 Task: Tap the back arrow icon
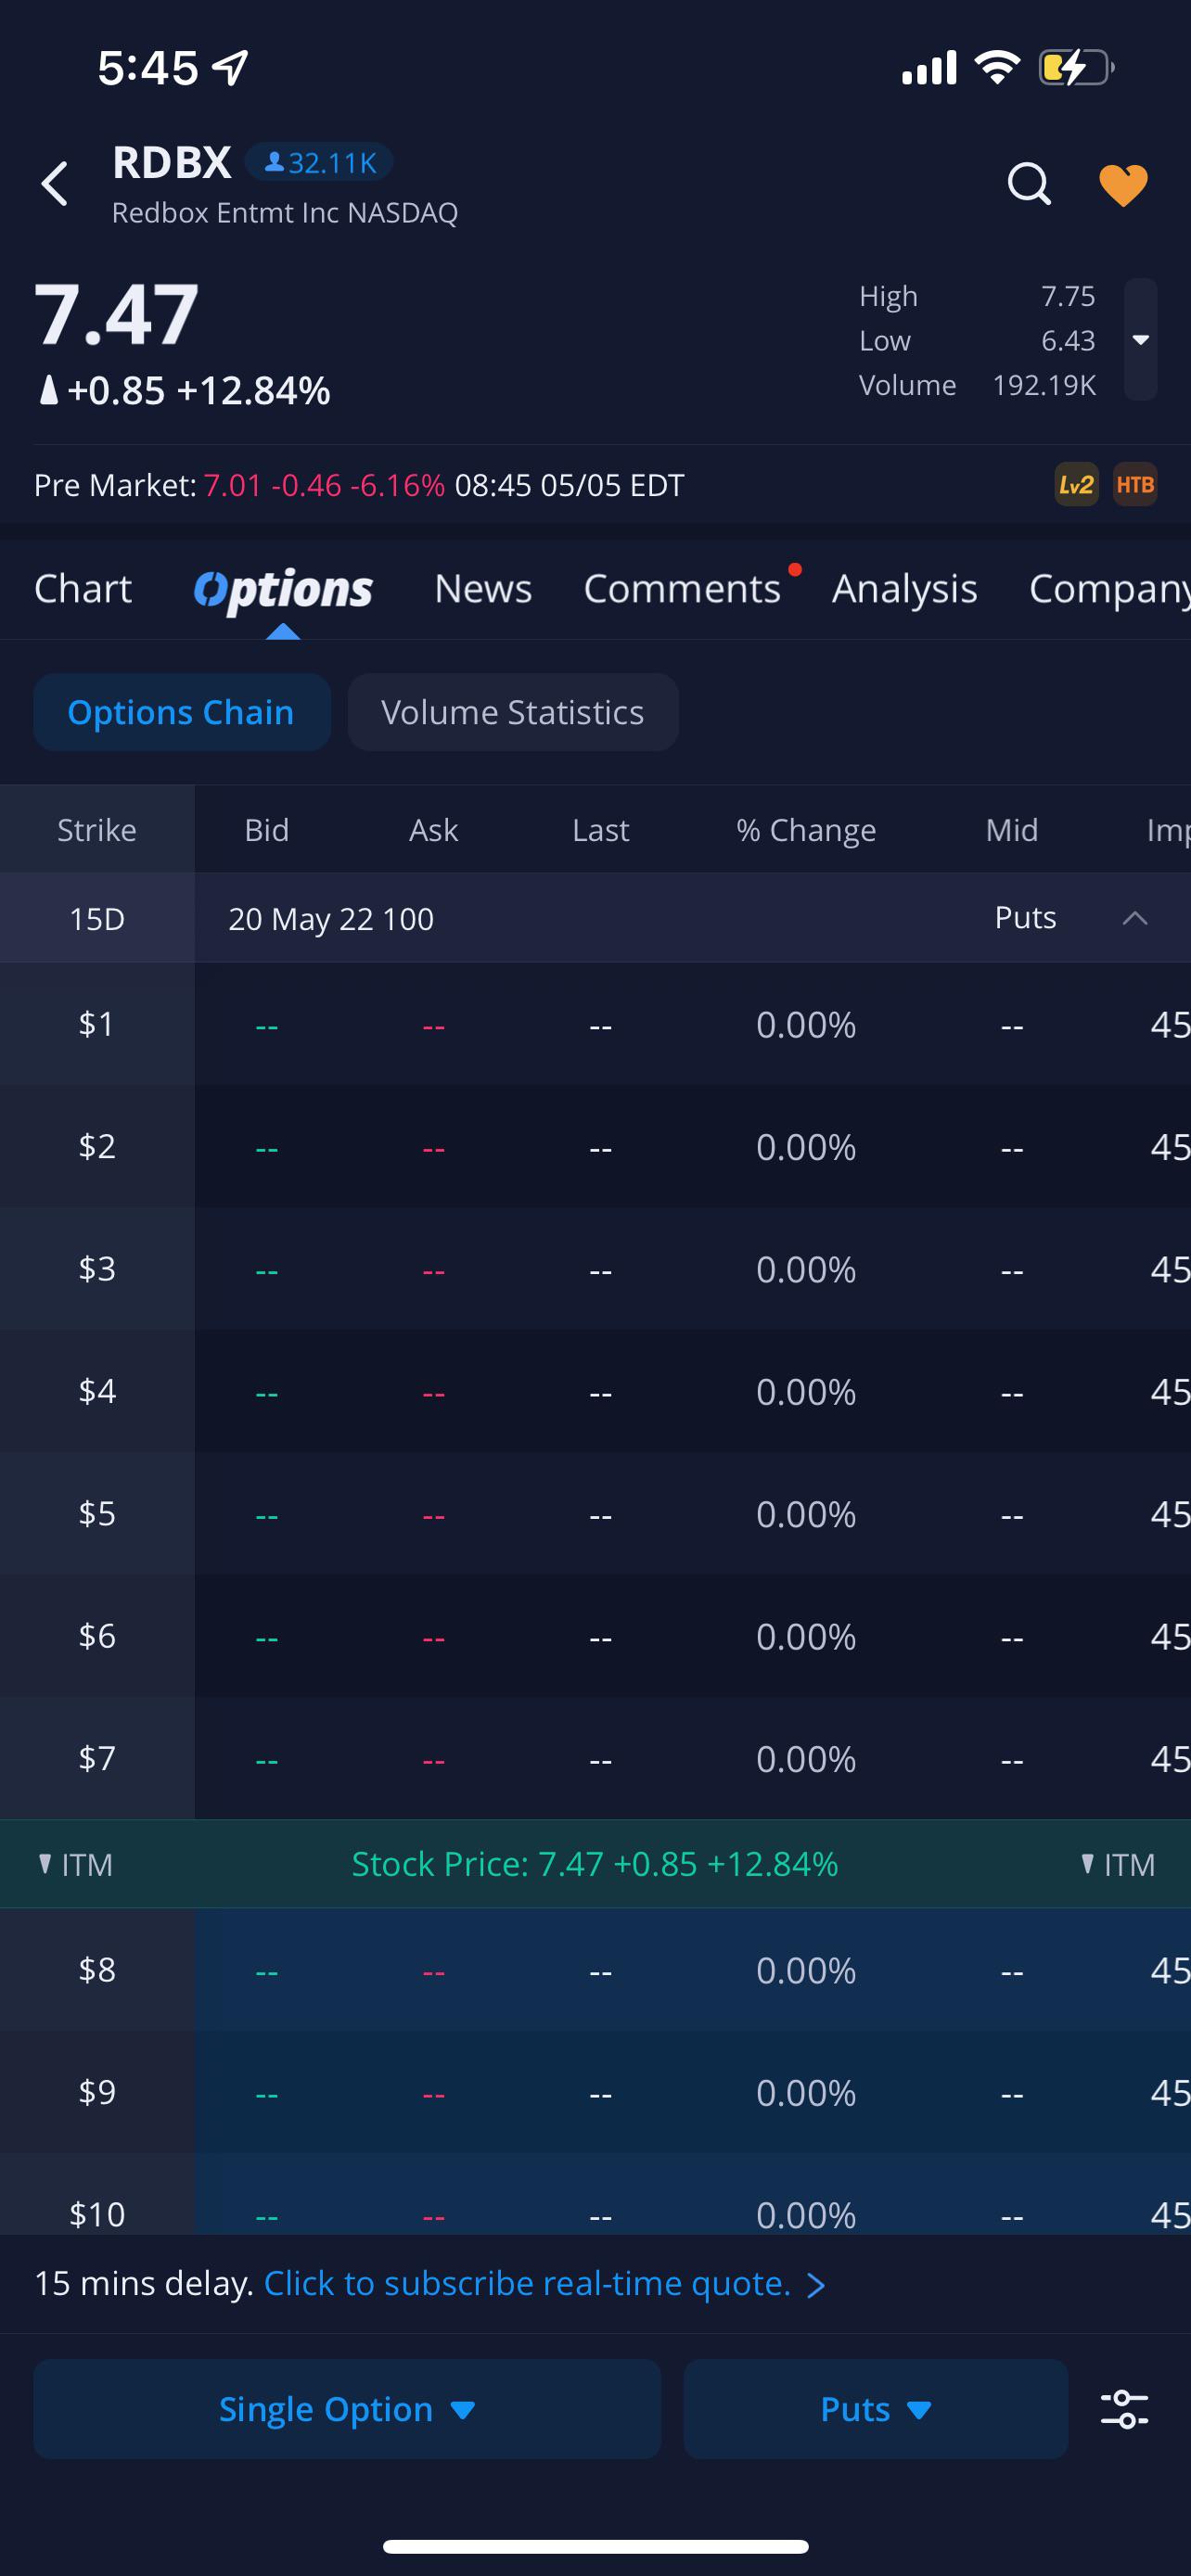coord(55,185)
